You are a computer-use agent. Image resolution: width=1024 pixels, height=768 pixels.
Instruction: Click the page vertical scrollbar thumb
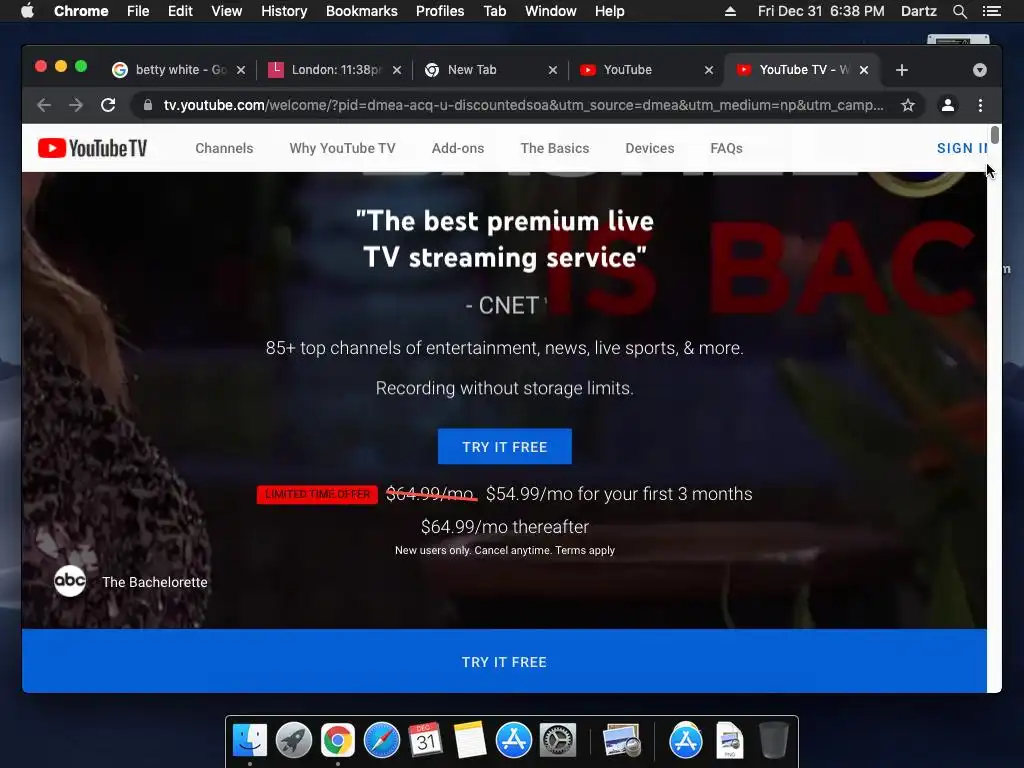pyautogui.click(x=995, y=135)
